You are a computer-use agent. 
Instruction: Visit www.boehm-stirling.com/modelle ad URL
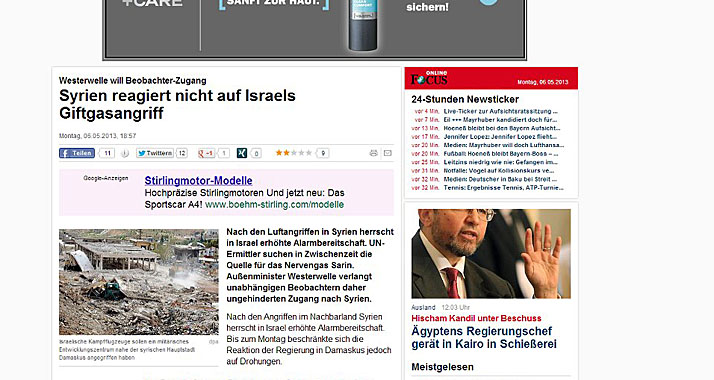tap(274, 205)
